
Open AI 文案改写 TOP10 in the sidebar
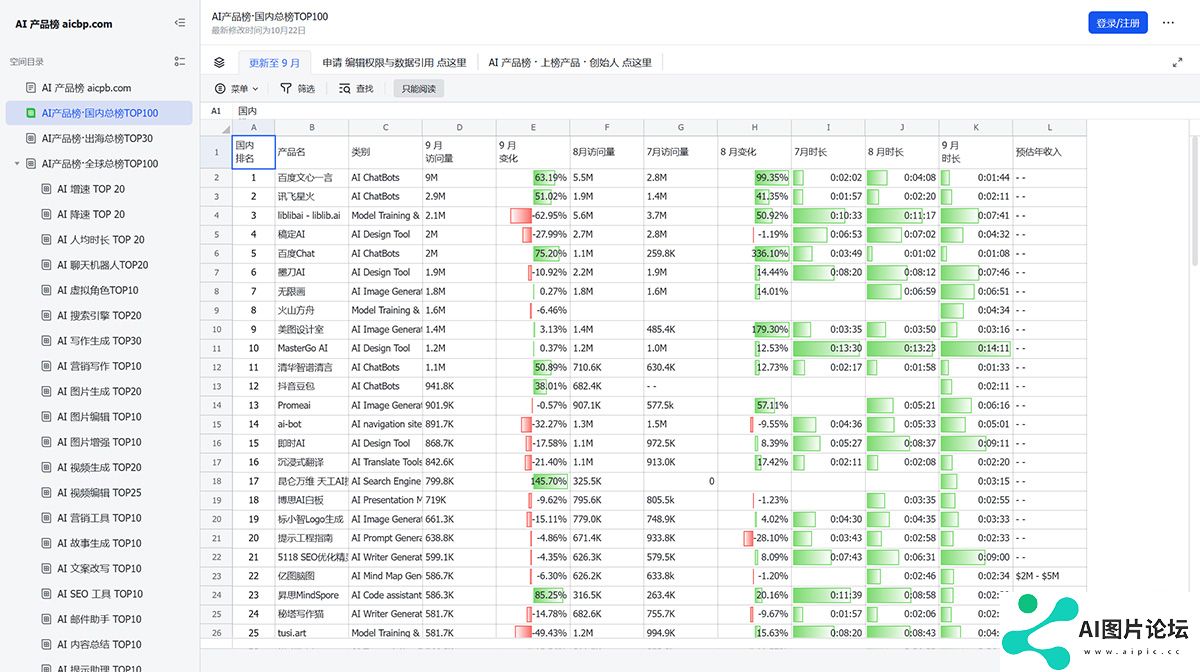point(99,569)
